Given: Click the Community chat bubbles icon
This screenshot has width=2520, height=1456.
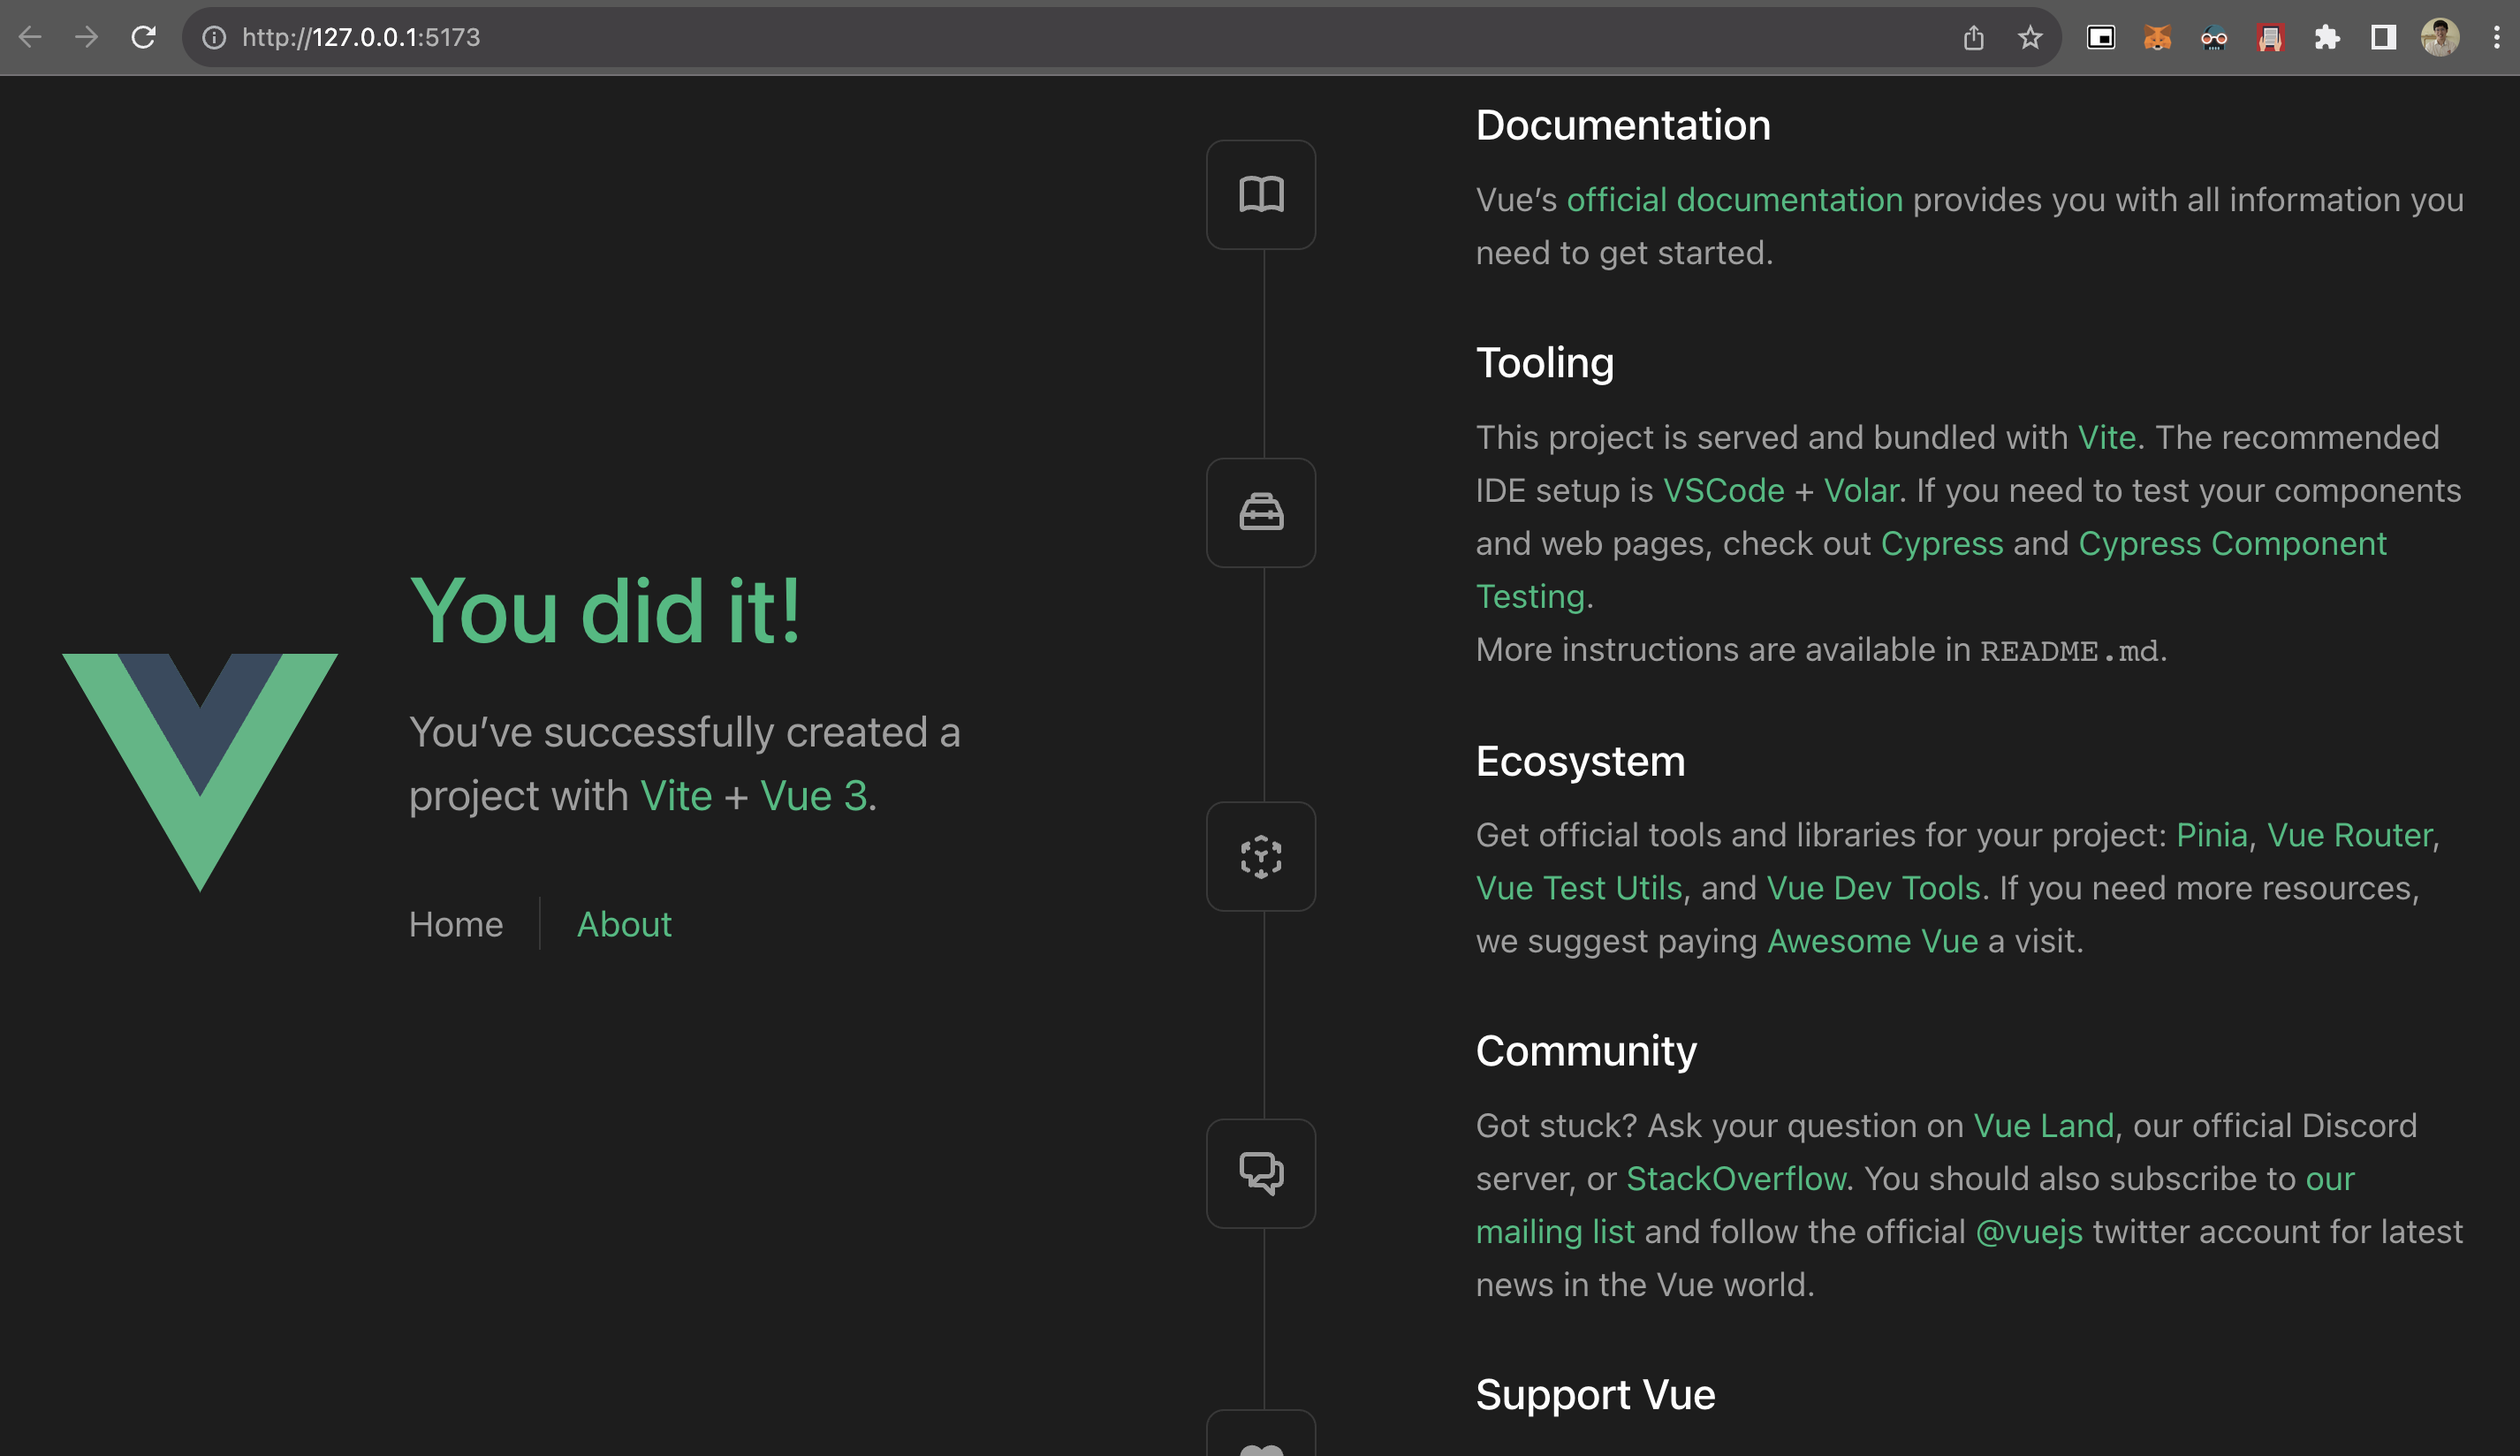Looking at the screenshot, I should click(x=1261, y=1173).
